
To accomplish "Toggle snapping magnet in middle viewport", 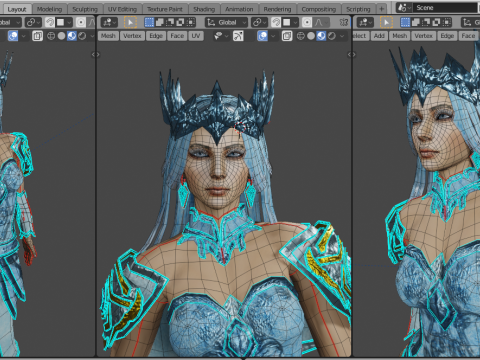I will [276, 22].
